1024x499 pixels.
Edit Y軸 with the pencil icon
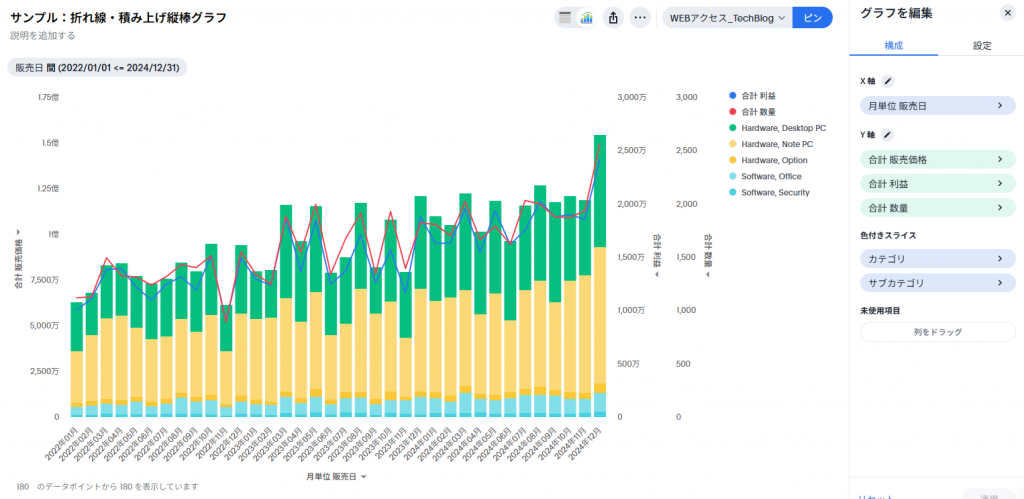tap(887, 135)
